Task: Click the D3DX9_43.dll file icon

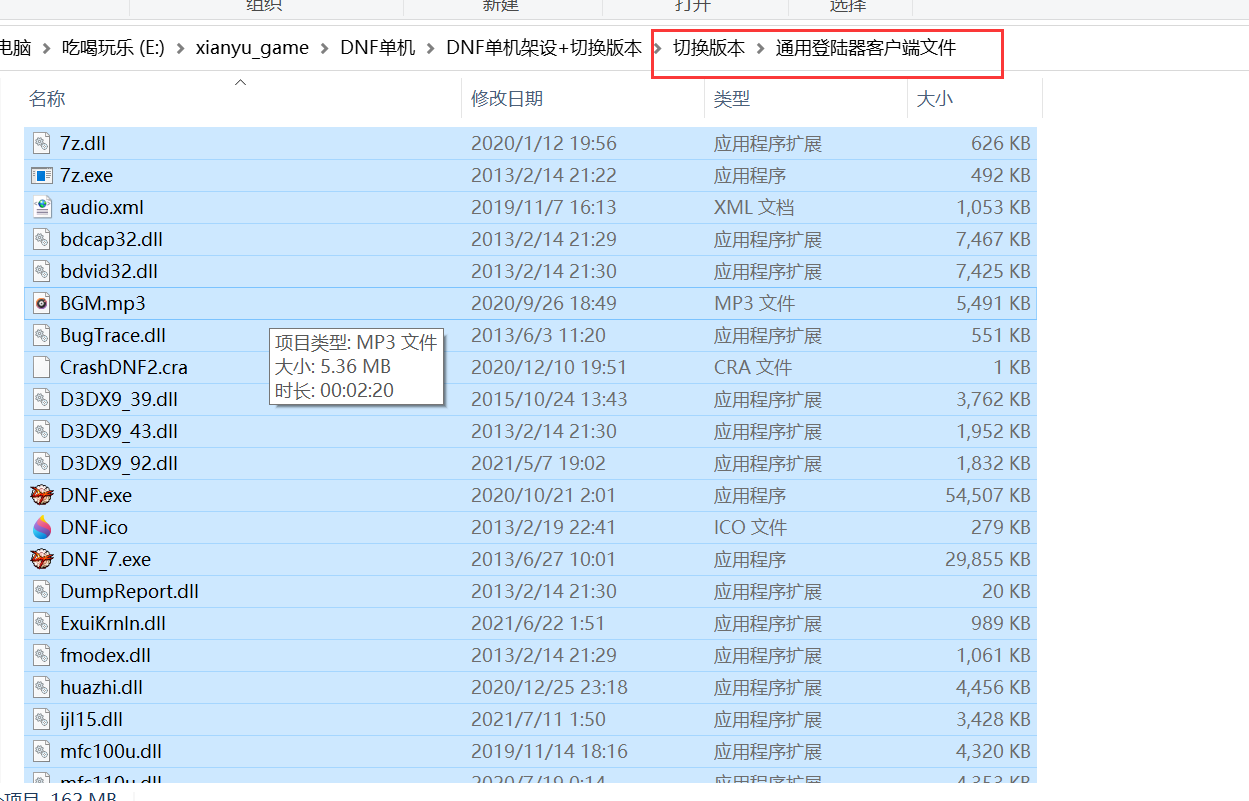Action: click(x=41, y=431)
